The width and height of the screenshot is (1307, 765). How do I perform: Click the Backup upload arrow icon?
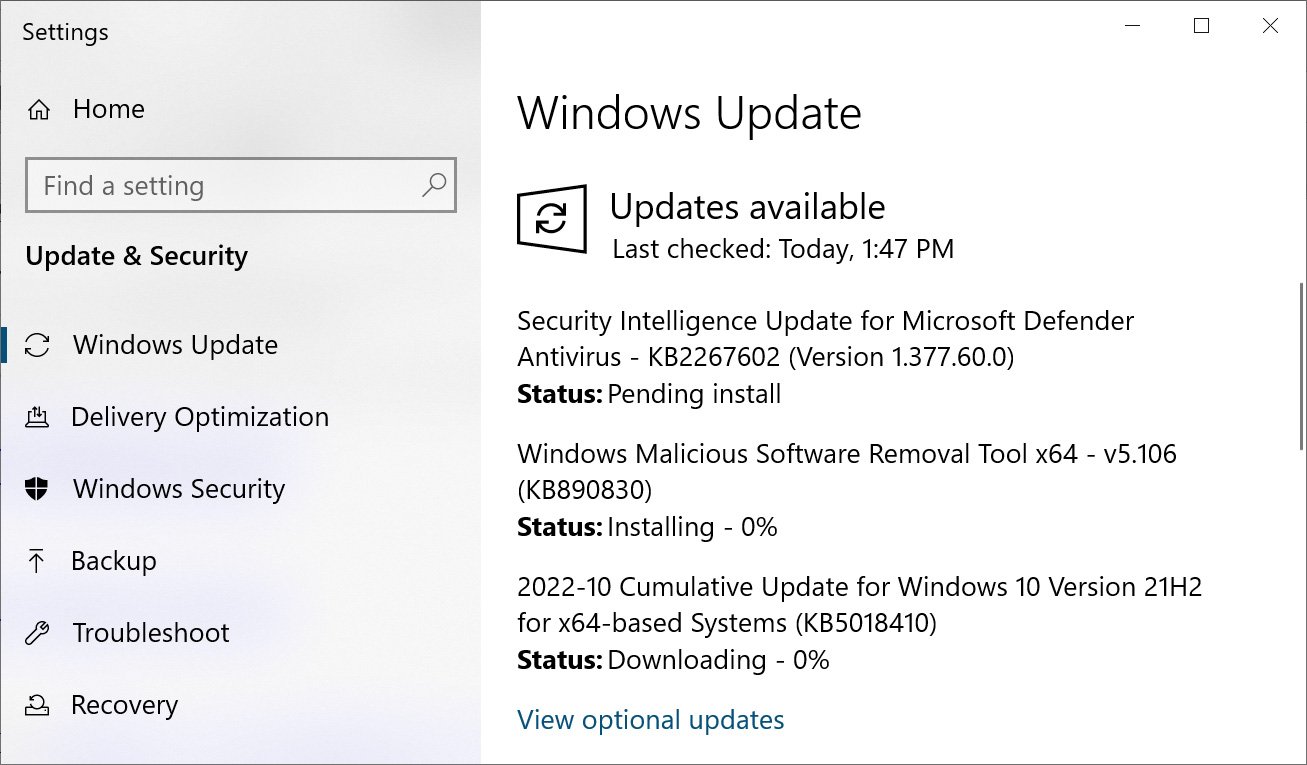pyautogui.click(x=37, y=561)
